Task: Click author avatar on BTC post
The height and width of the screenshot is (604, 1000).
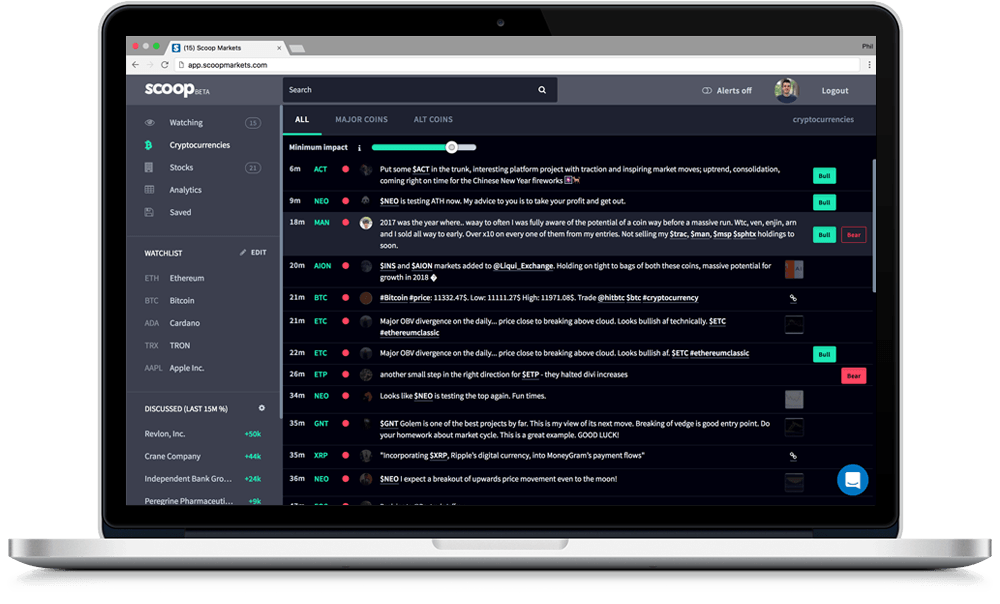Action: pyautogui.click(x=366, y=298)
